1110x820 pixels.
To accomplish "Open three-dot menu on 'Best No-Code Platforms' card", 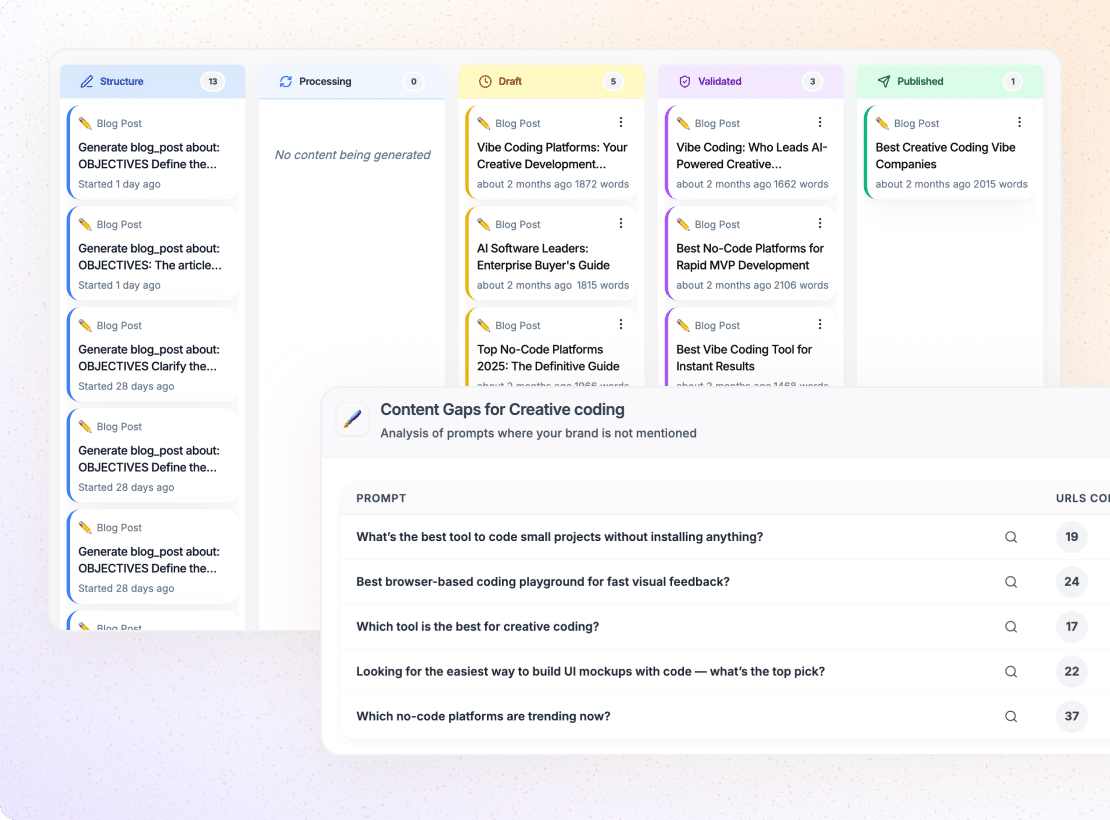I will point(820,224).
